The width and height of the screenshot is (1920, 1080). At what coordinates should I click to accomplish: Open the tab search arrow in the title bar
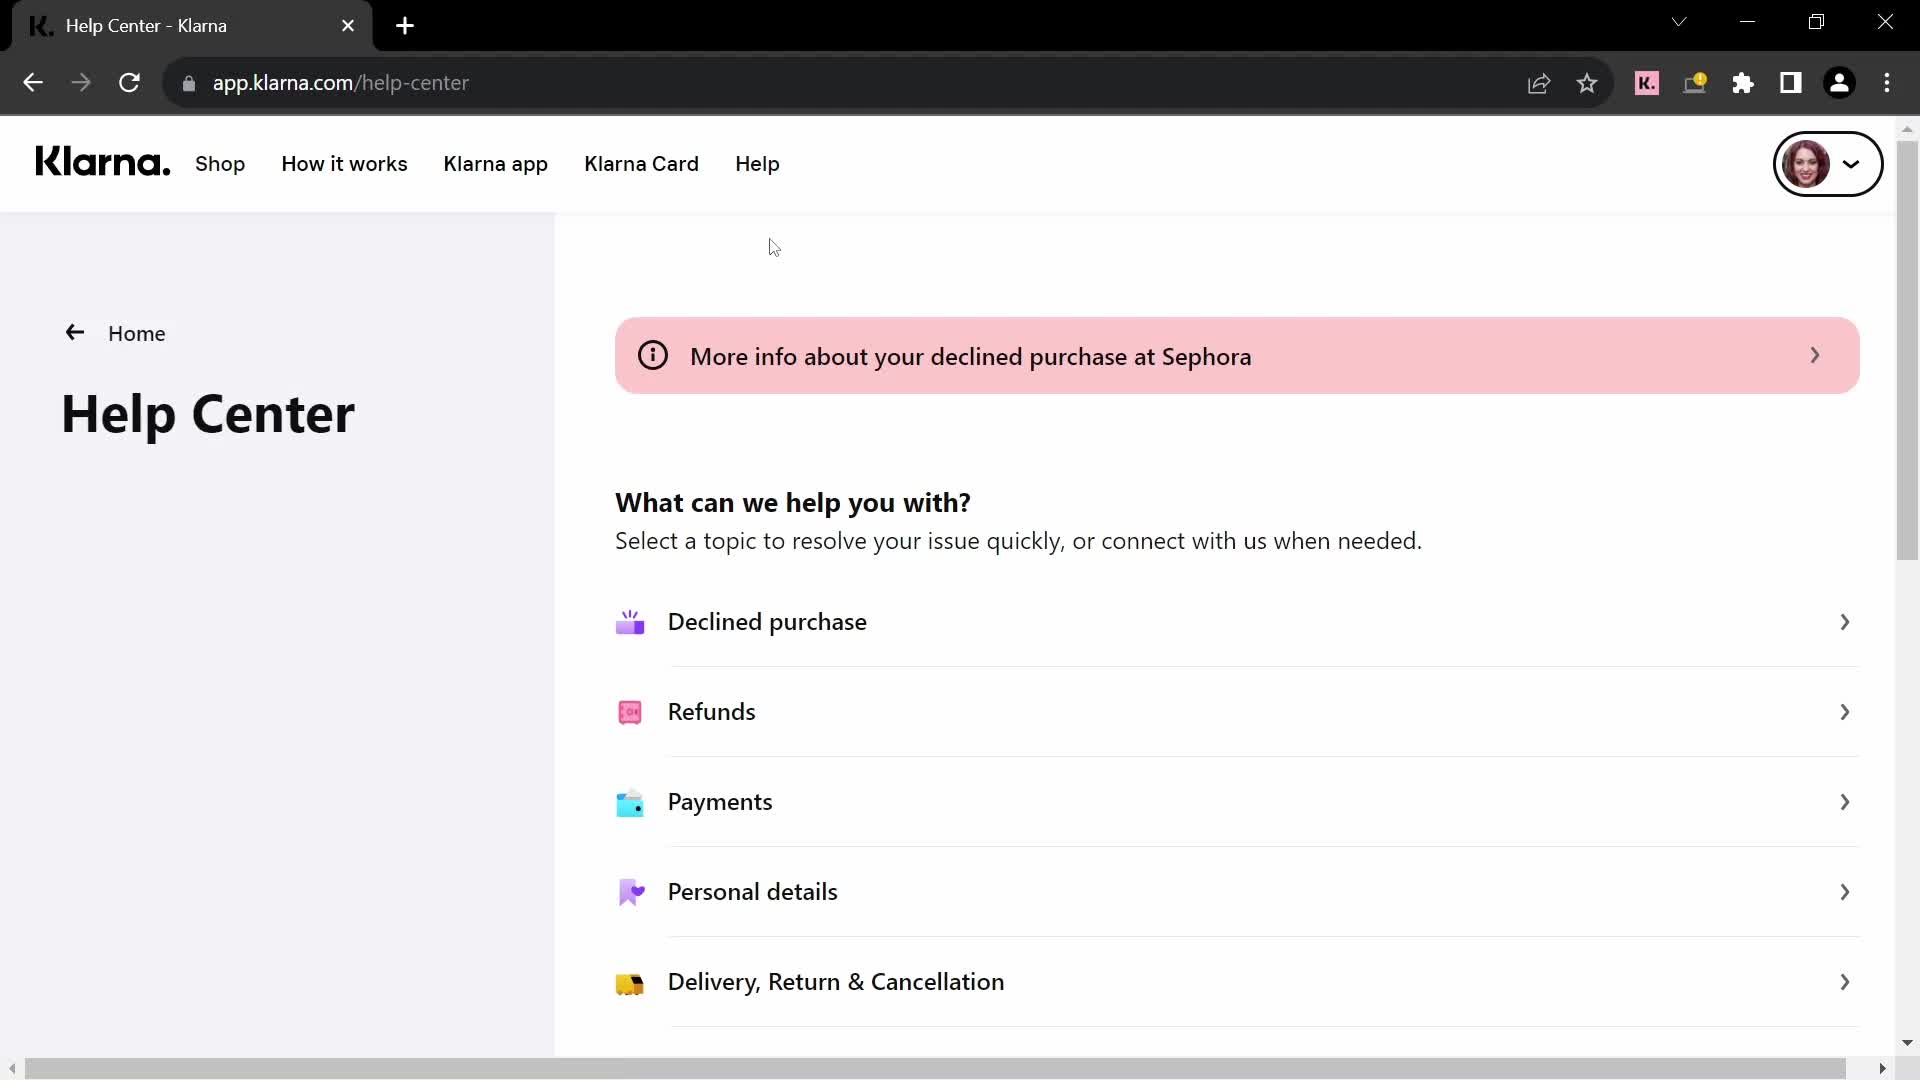coord(1679,22)
